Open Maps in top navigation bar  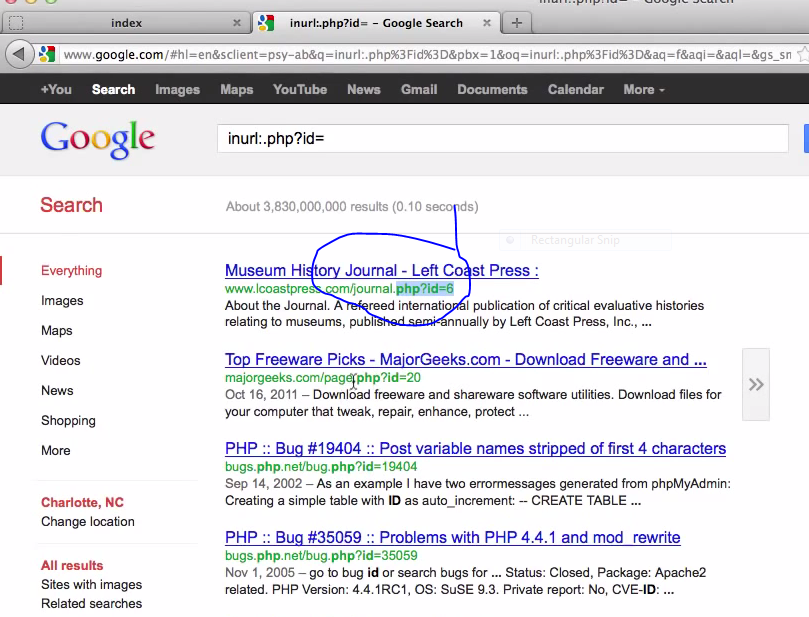point(237,90)
